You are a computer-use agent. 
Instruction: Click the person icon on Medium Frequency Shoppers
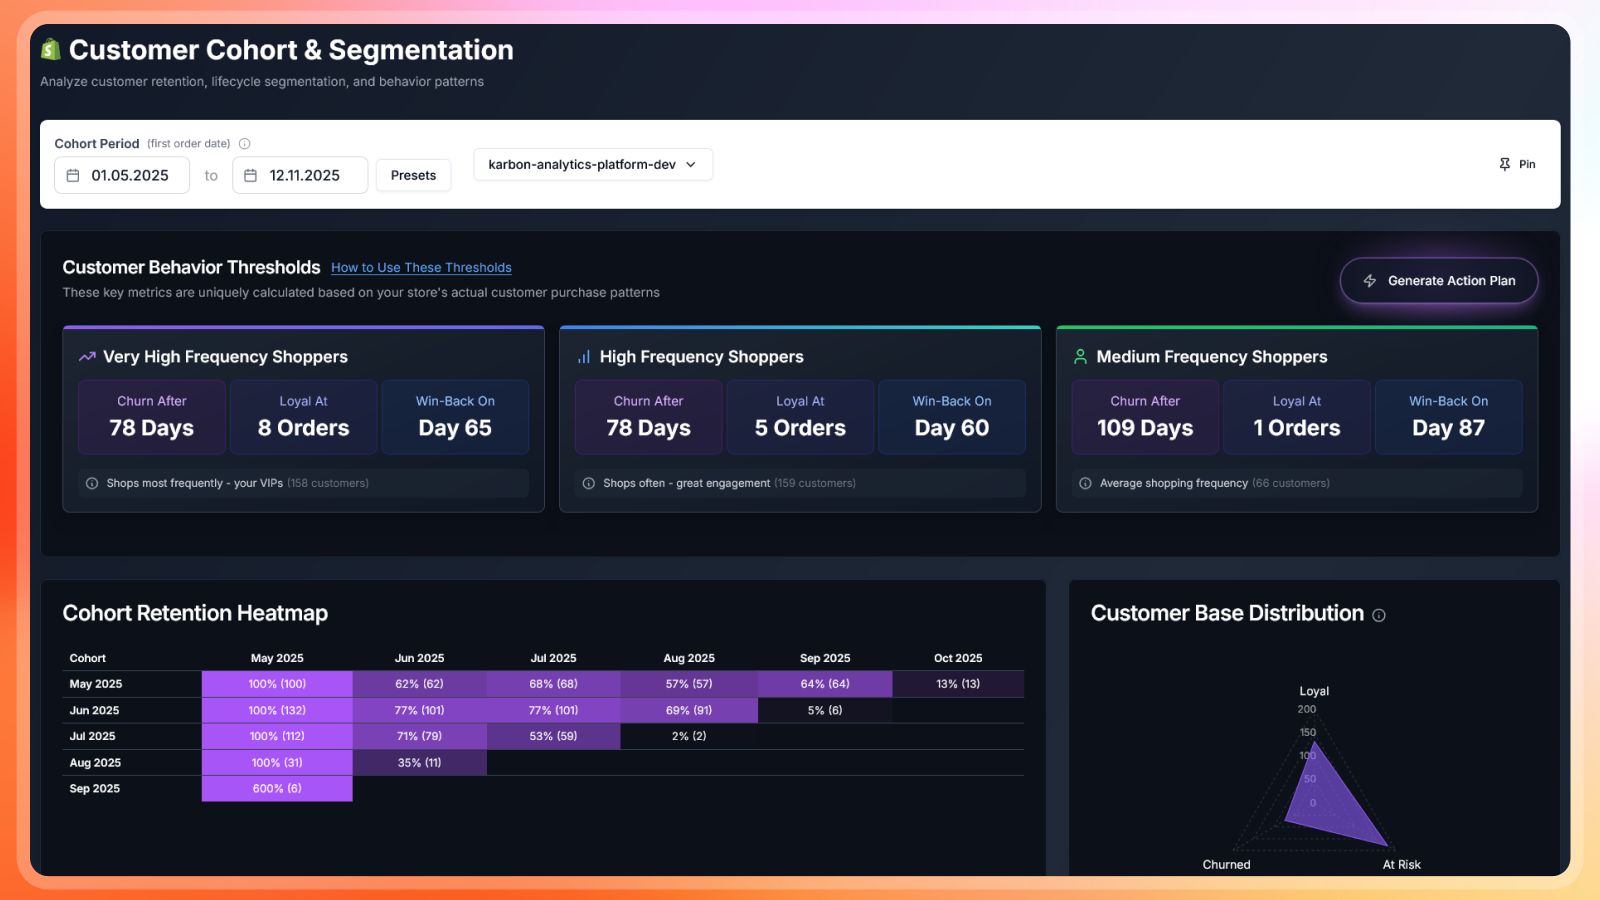click(x=1081, y=356)
